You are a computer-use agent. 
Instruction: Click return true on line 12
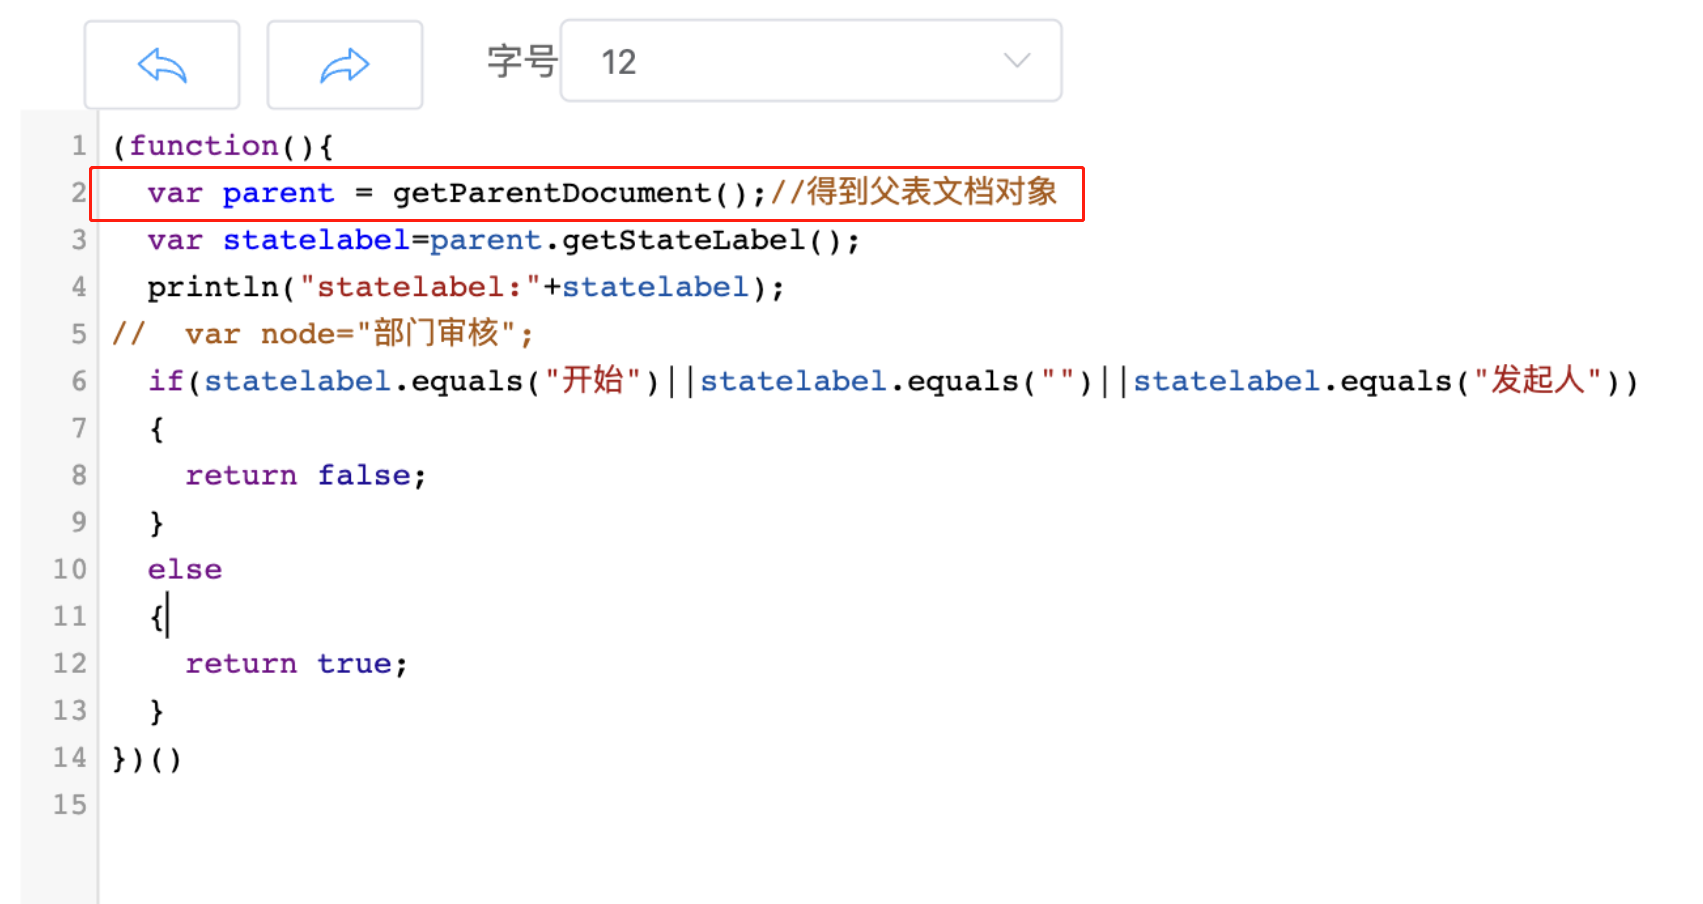click(x=296, y=663)
